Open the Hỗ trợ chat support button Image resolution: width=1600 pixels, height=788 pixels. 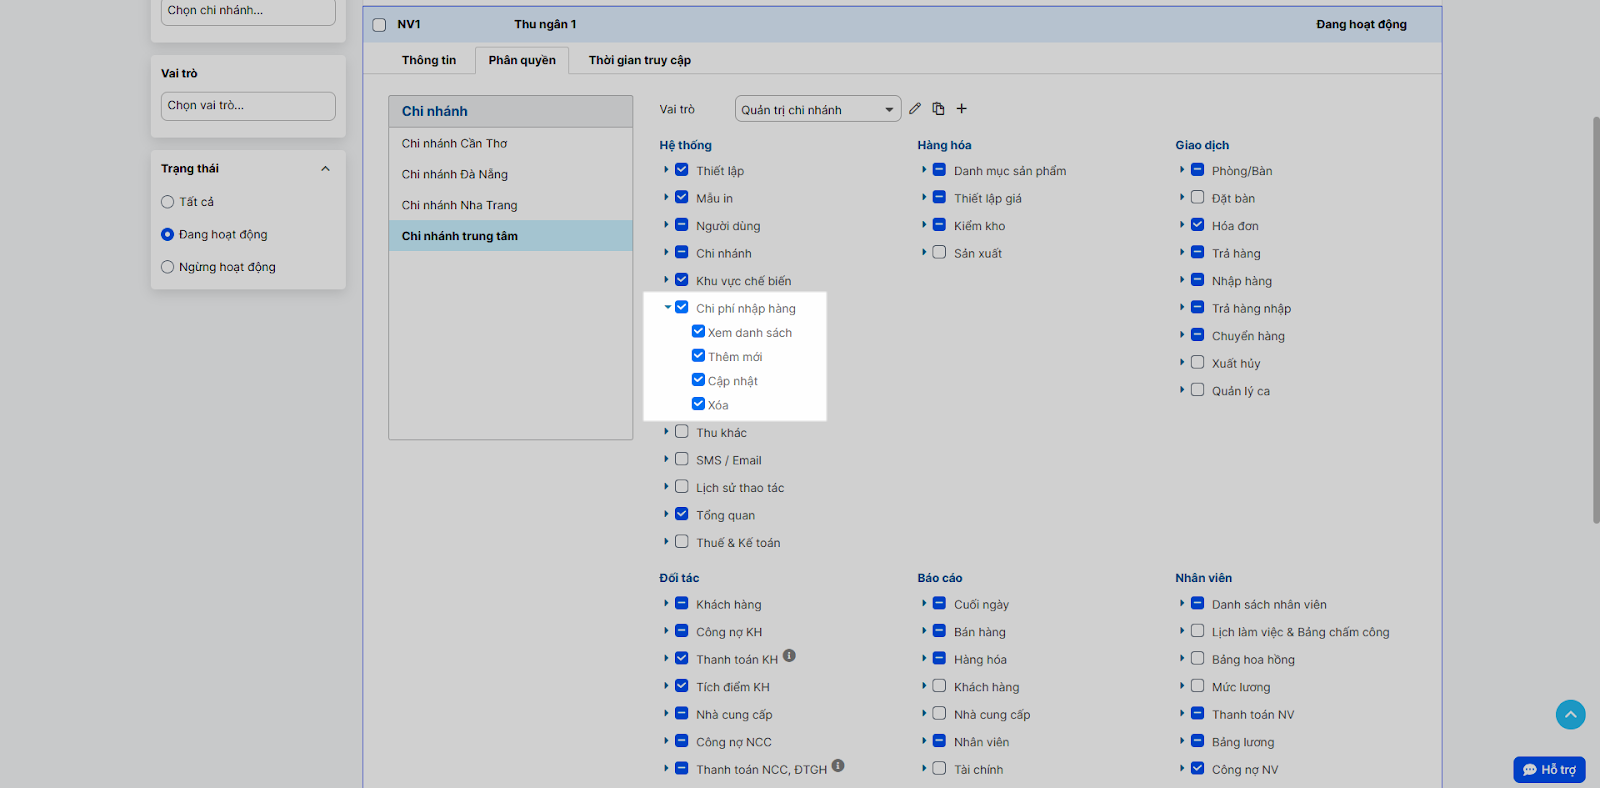[x=1549, y=769]
